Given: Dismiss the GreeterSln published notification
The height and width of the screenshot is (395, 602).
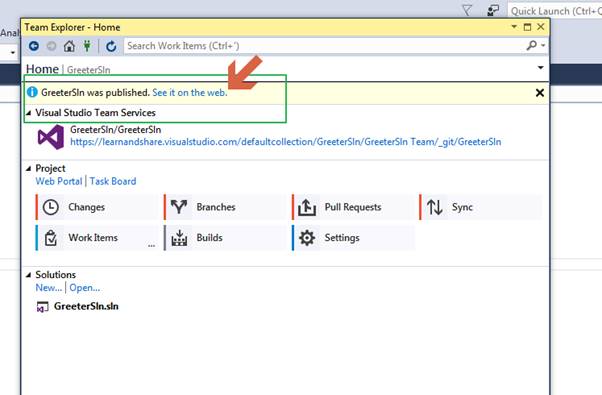Looking at the screenshot, I should (540, 93).
